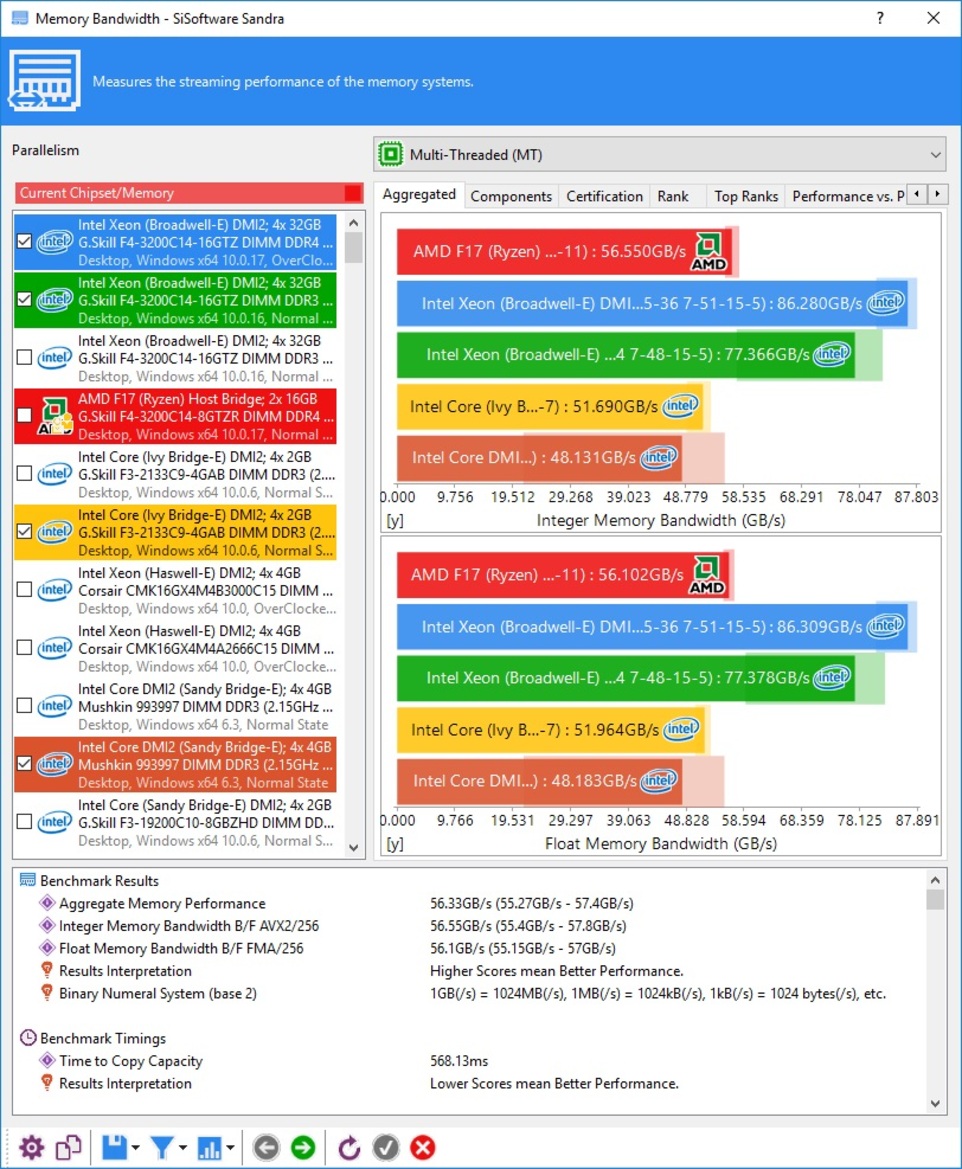Refresh the benchmark with the circular arrow icon

348,1147
